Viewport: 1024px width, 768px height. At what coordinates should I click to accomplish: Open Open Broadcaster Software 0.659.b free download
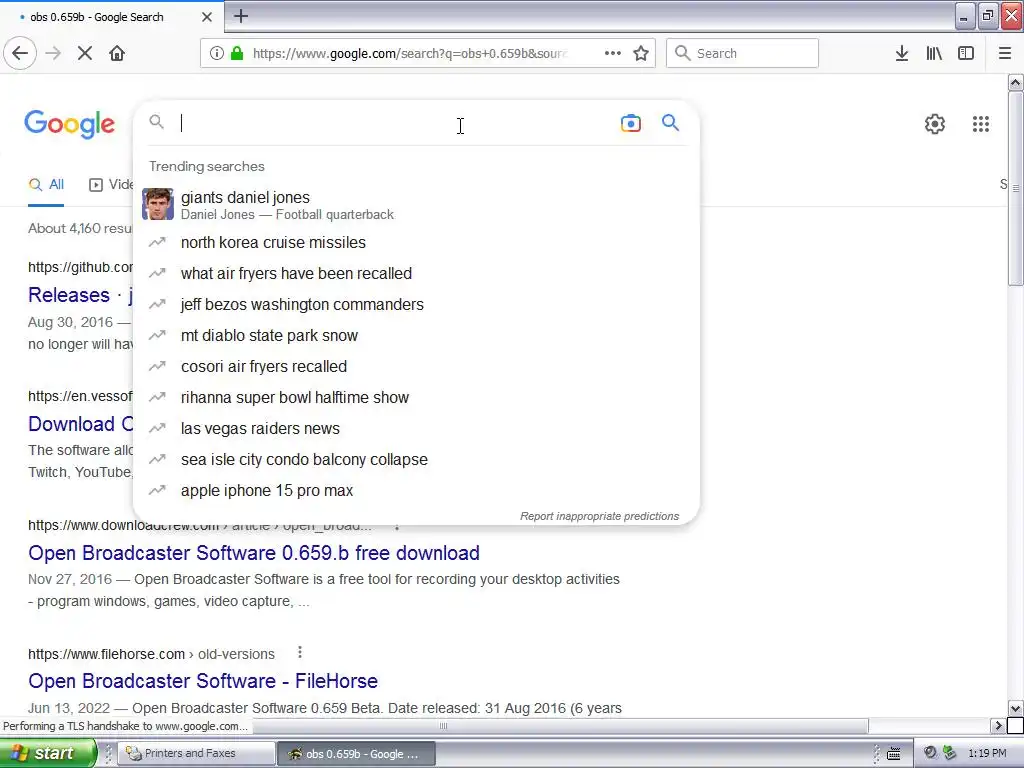pos(254,553)
